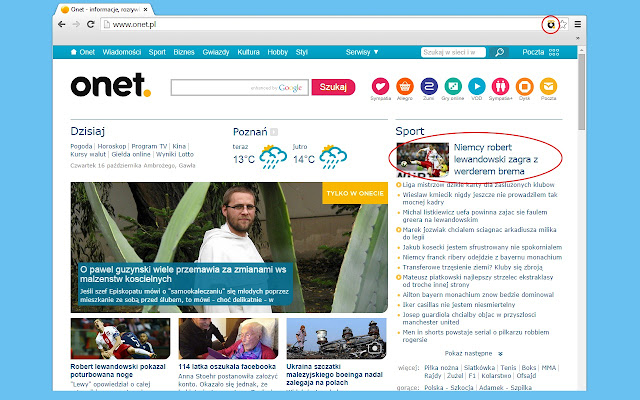This screenshot has width=640, height=400.
Task: Open the footballers thumbnail for Lewandowski story
Action: point(120,338)
